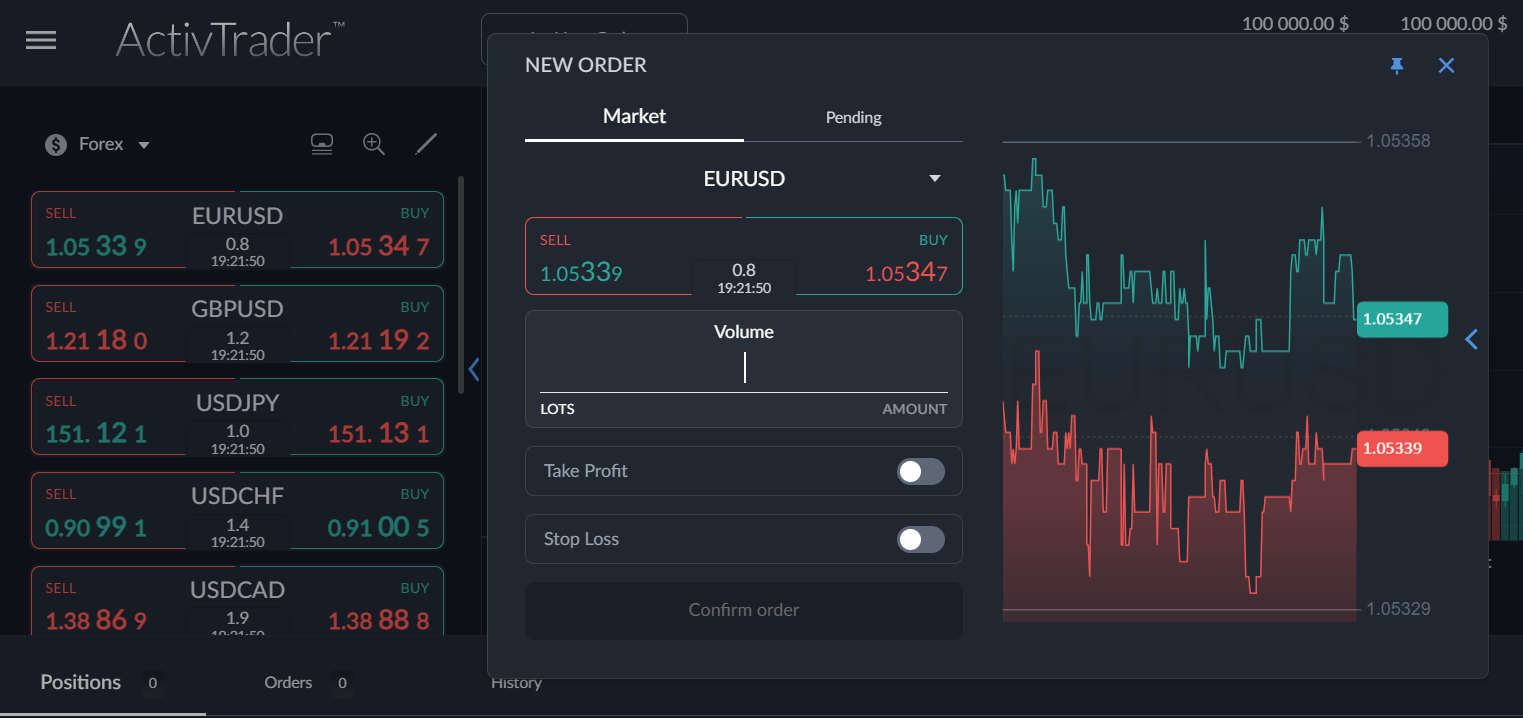This screenshot has height=718, width=1523.
Task: Collapse the watchlist panel with left arrow
Action: 474,370
